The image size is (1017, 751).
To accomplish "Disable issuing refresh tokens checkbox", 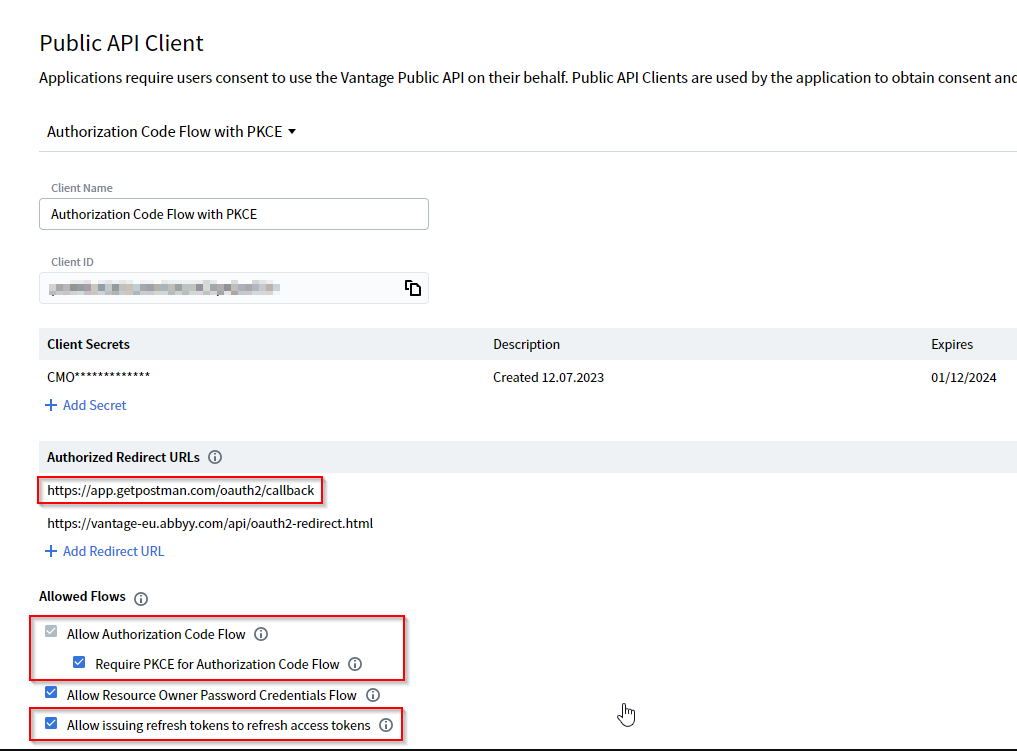I will click(52, 724).
